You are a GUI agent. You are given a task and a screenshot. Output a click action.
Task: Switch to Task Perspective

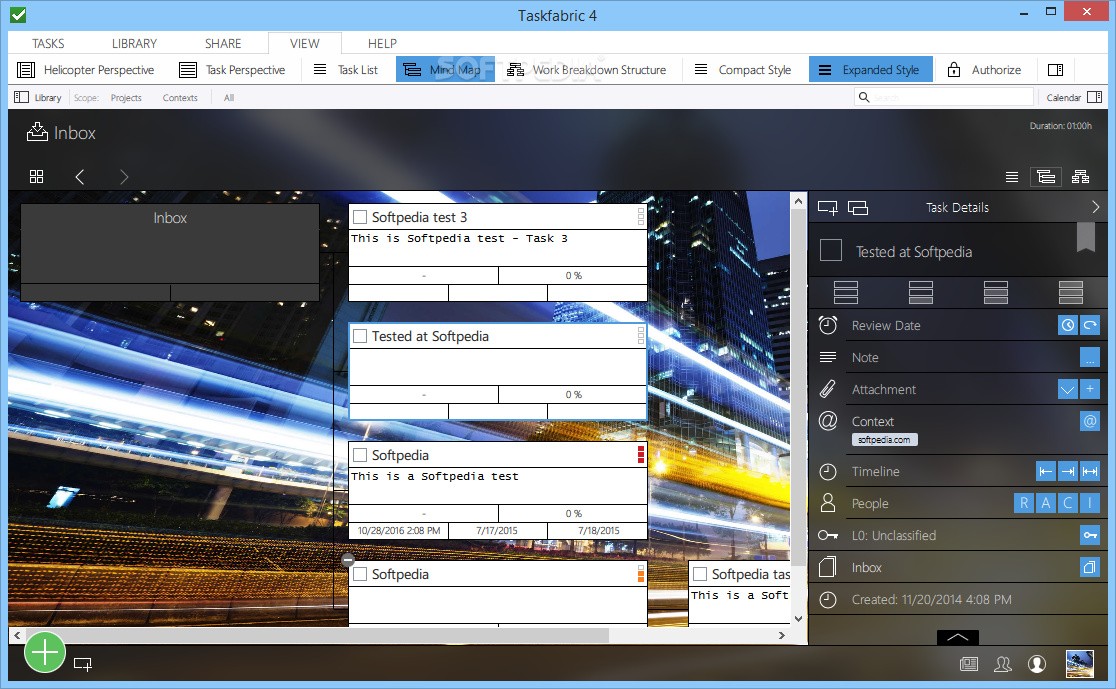point(232,70)
